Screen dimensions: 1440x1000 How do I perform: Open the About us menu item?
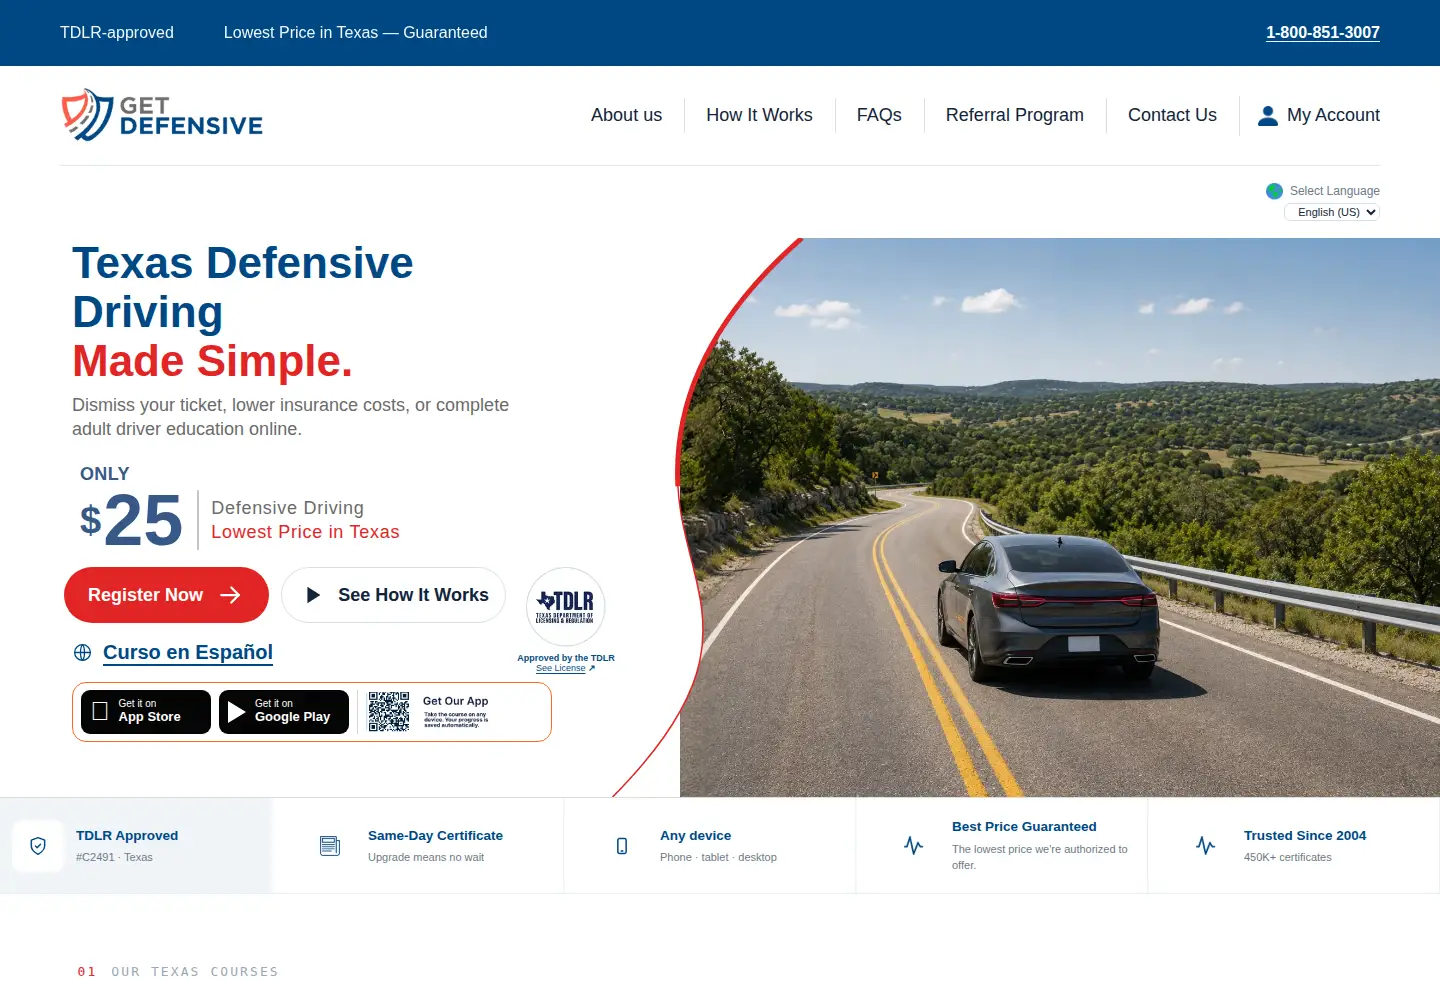(x=626, y=115)
